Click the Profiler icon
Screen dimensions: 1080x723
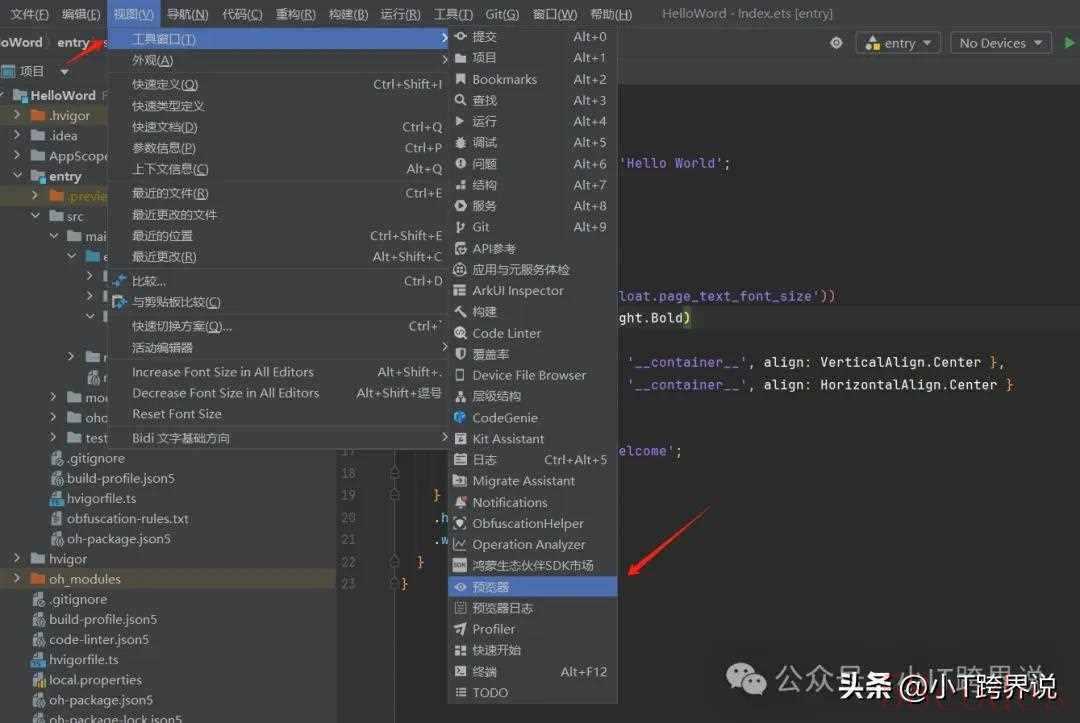tap(461, 629)
